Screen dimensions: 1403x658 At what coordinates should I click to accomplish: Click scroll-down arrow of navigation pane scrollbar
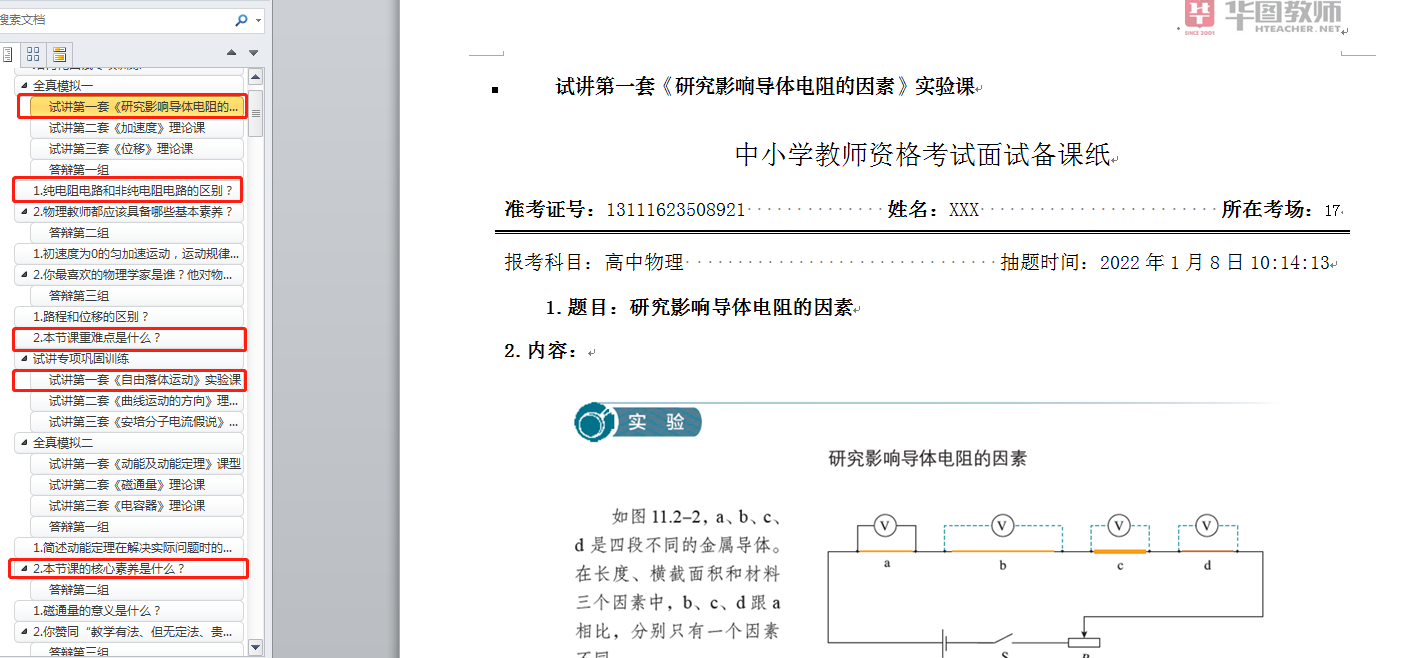[x=256, y=648]
